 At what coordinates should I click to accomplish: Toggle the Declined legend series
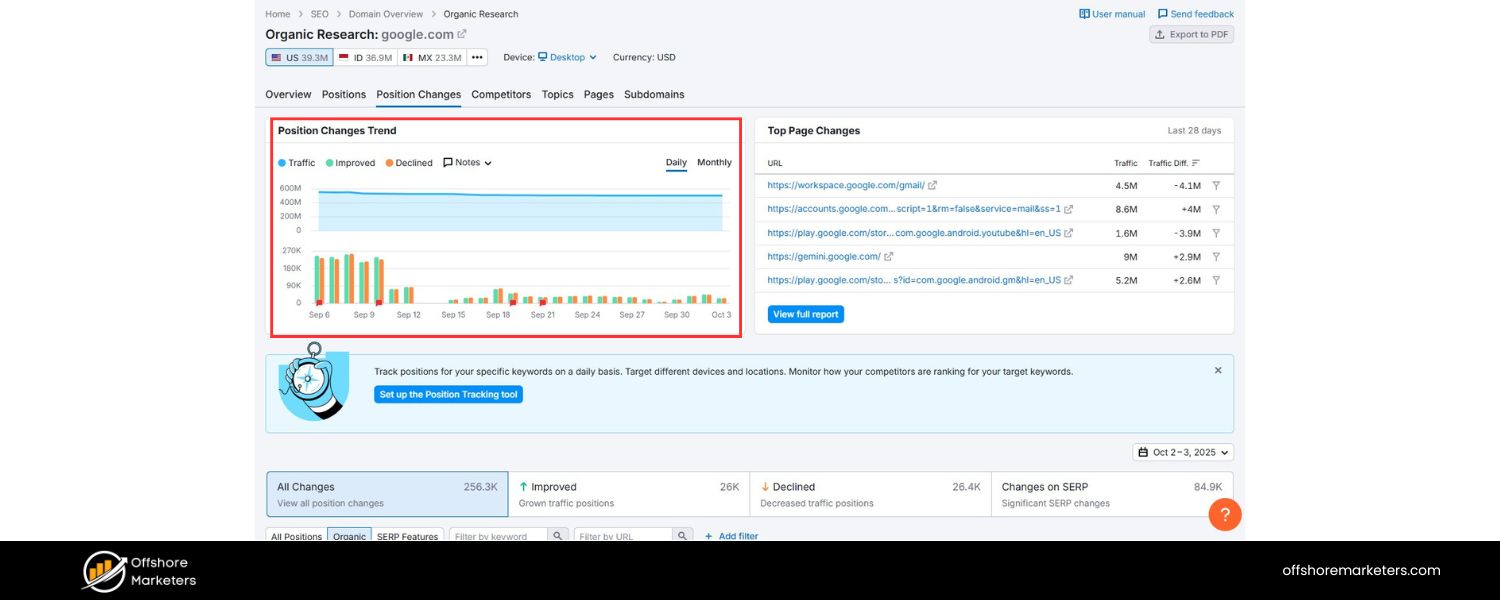click(x=409, y=163)
